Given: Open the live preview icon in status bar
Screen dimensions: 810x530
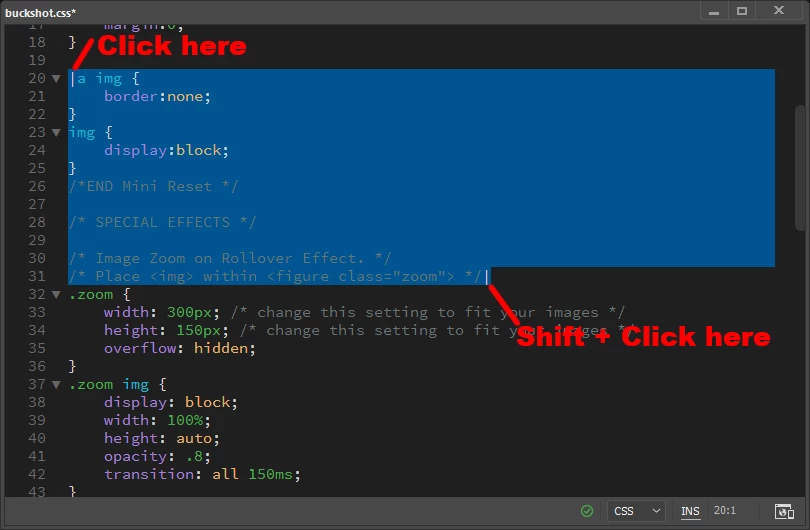Looking at the screenshot, I should [x=784, y=511].
